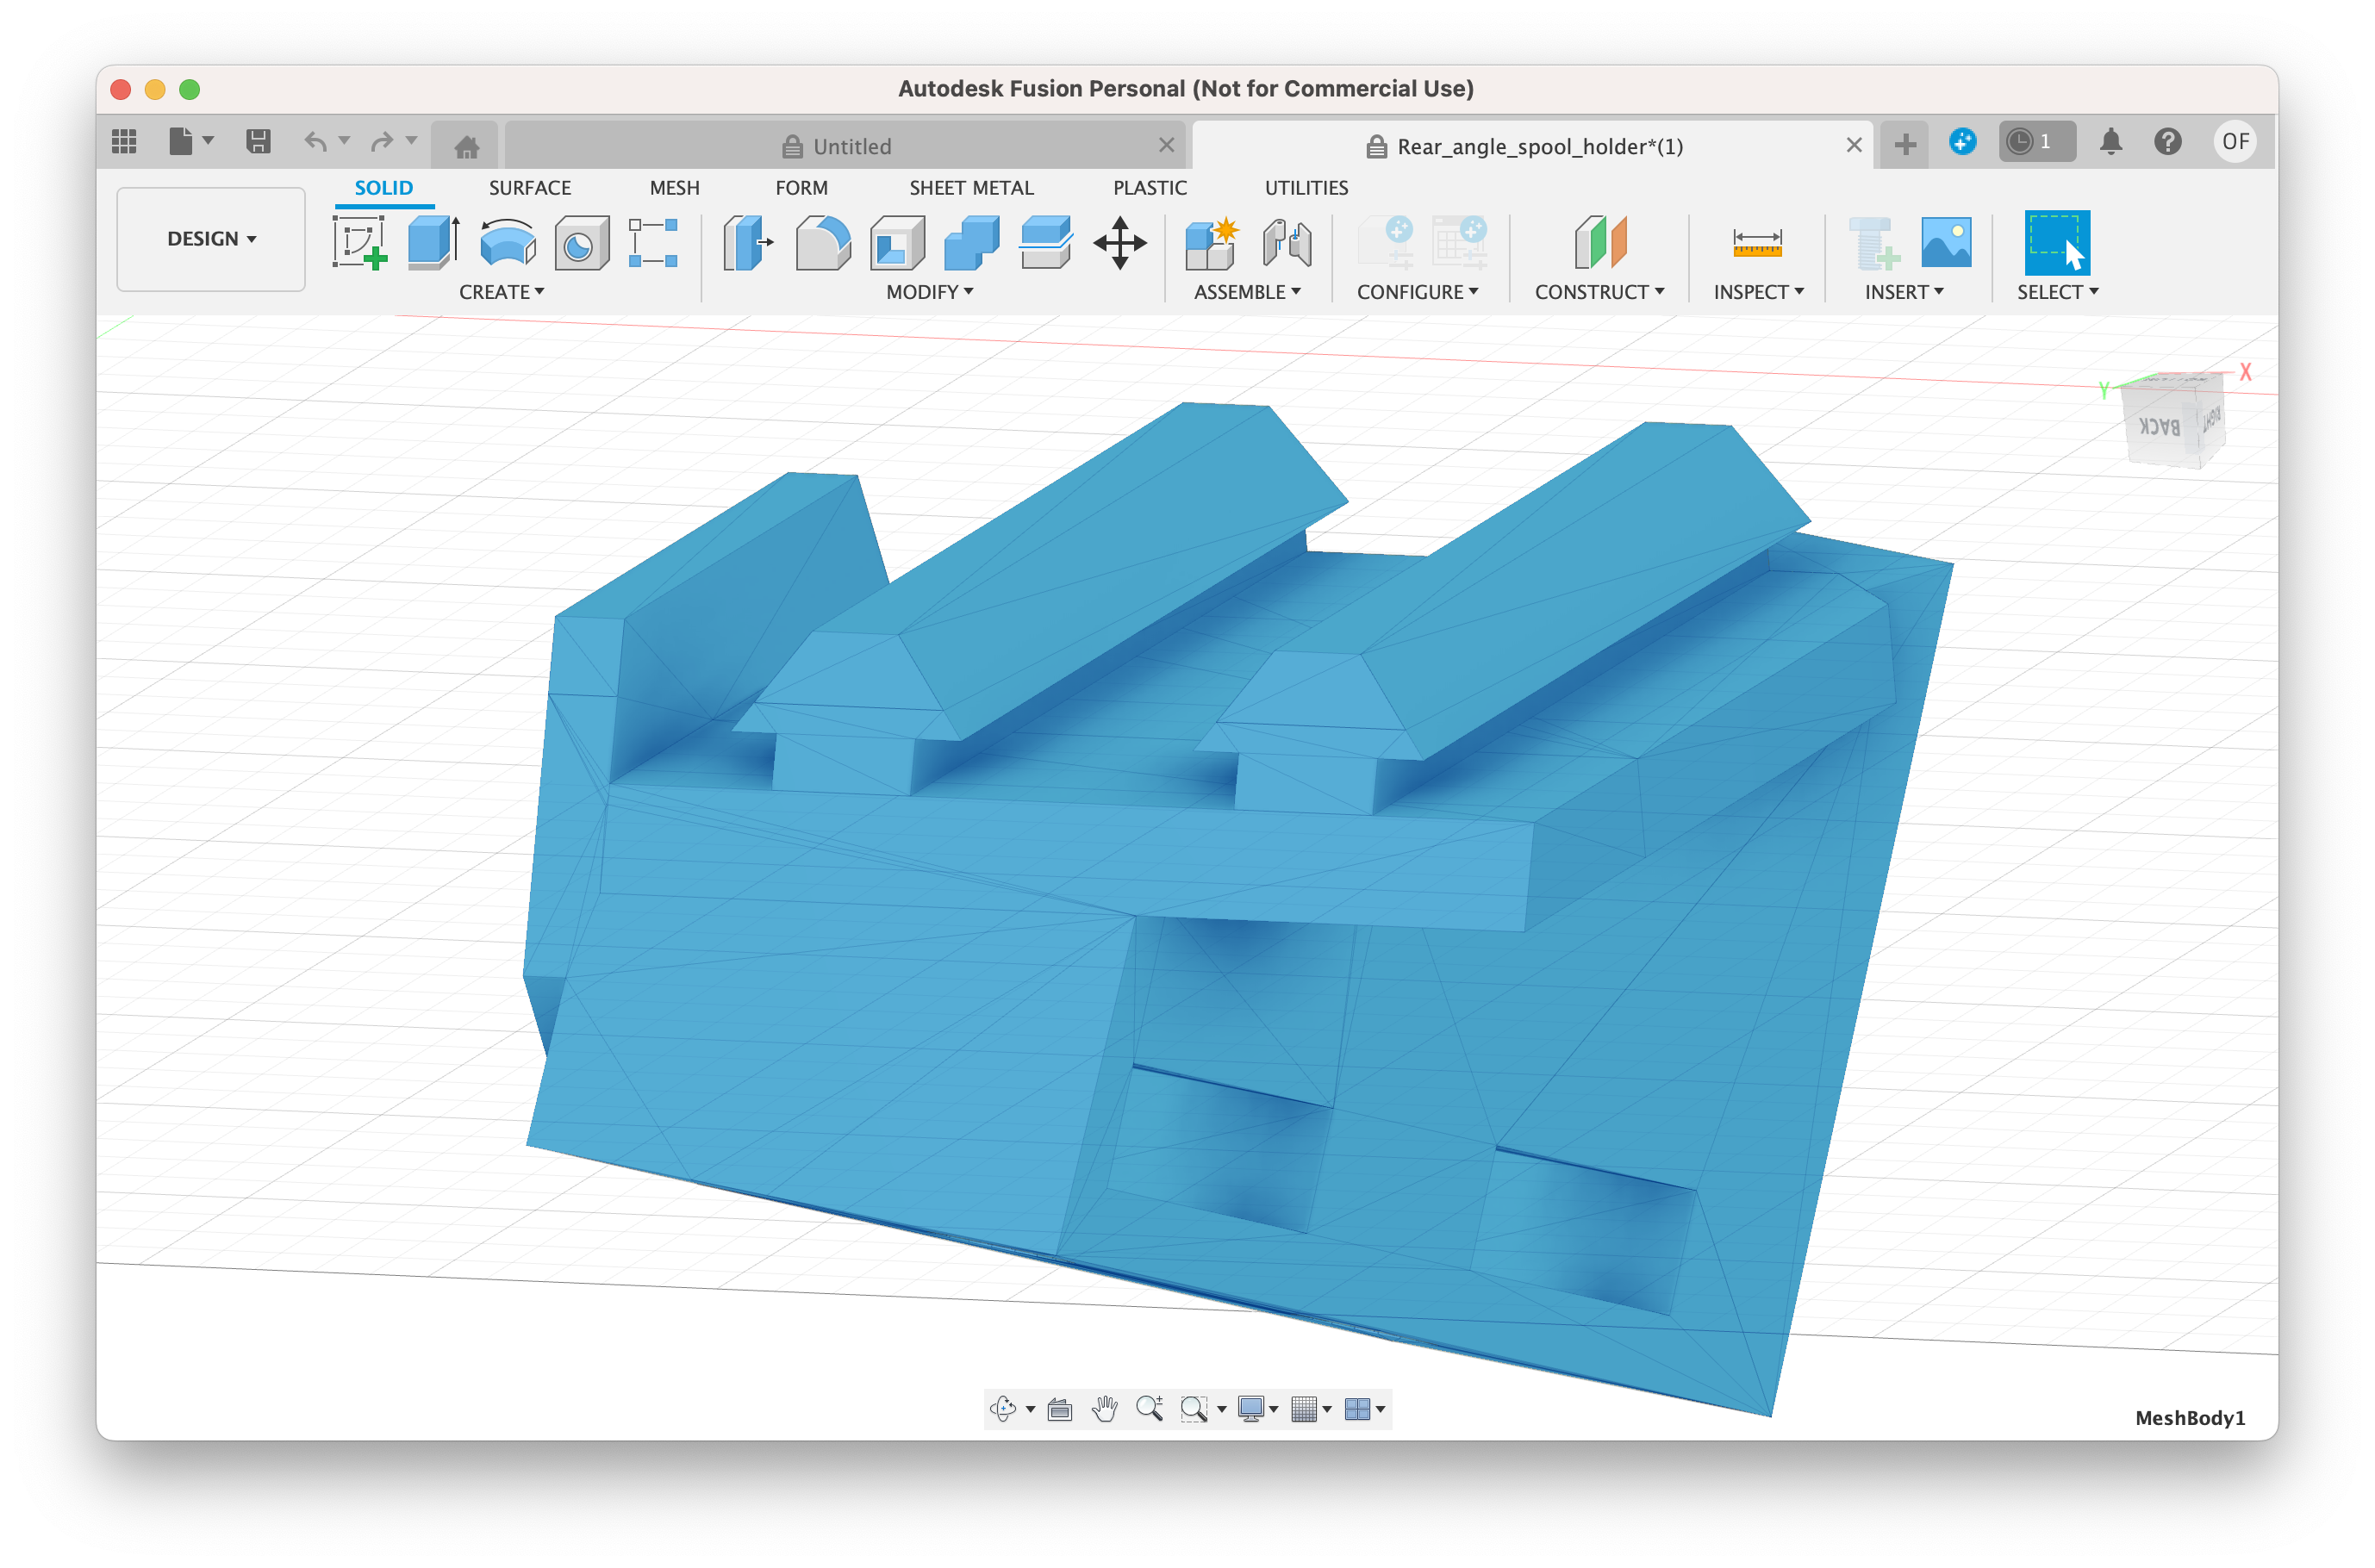Click the job status clock button
Screen dimensions: 2375x1568
[2035, 142]
